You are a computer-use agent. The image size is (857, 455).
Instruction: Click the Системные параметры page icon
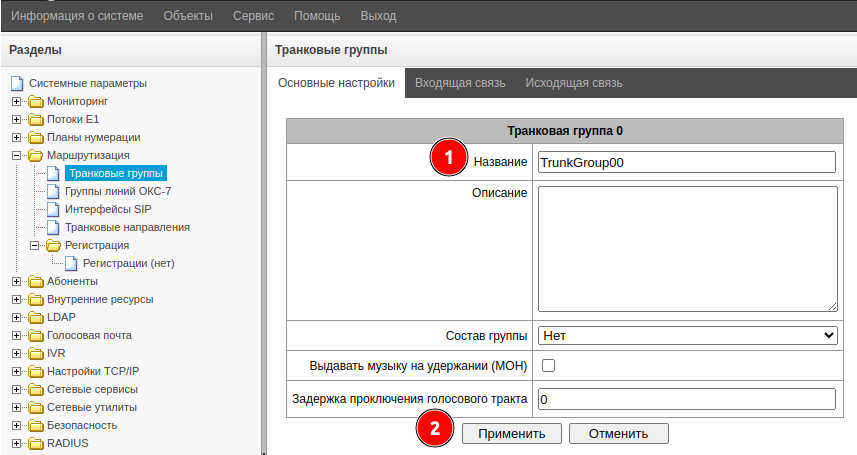16,83
